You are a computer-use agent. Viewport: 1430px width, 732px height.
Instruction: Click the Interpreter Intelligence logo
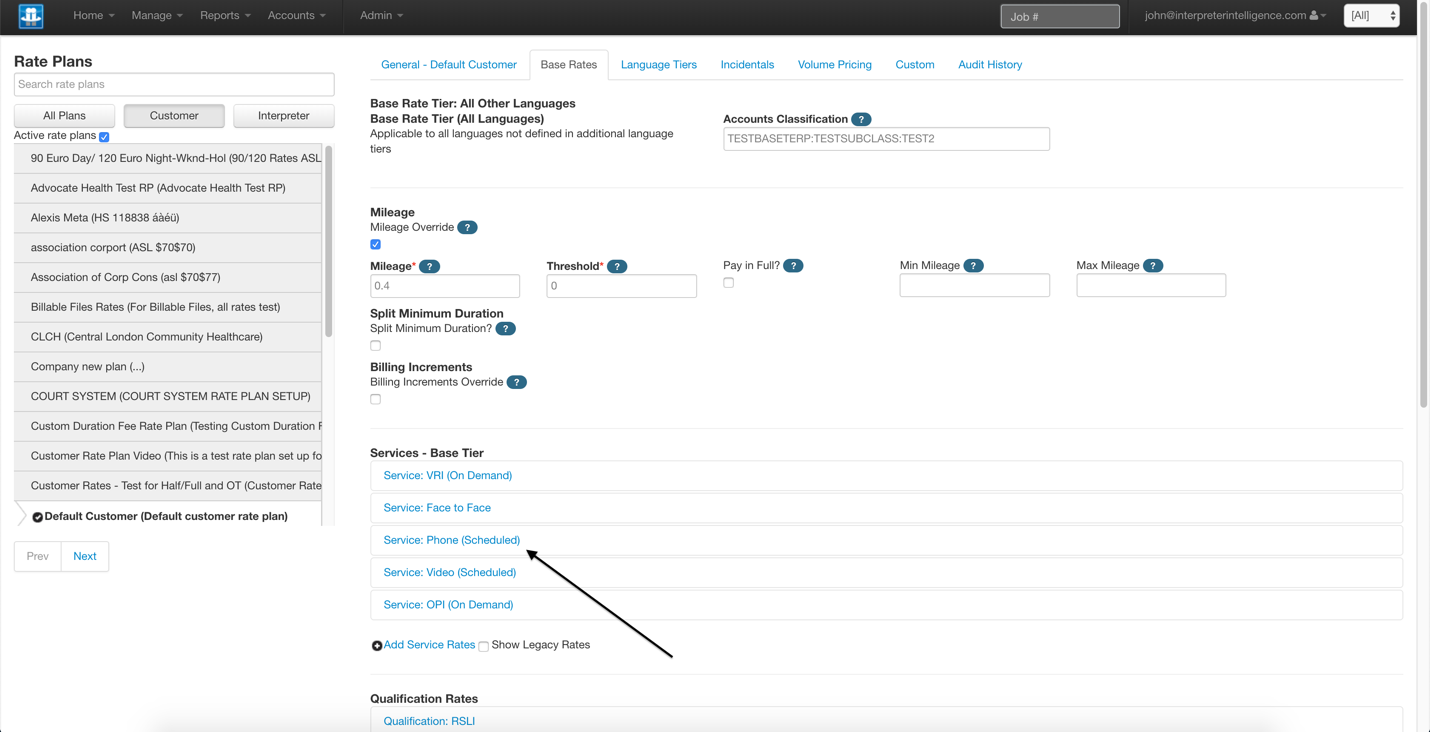29,16
